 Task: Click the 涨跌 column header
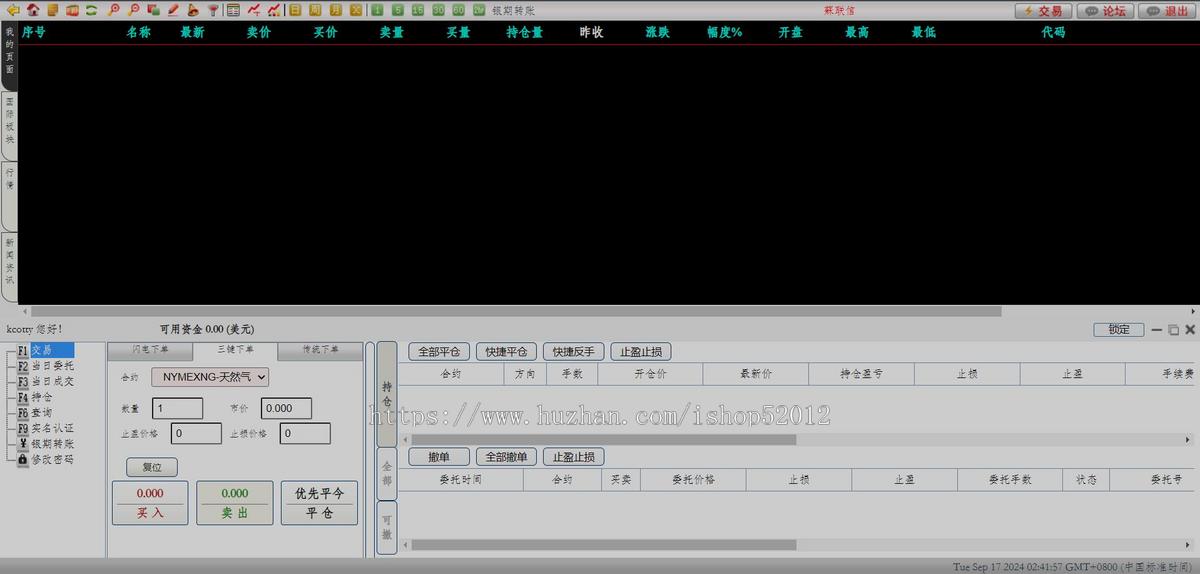click(657, 32)
